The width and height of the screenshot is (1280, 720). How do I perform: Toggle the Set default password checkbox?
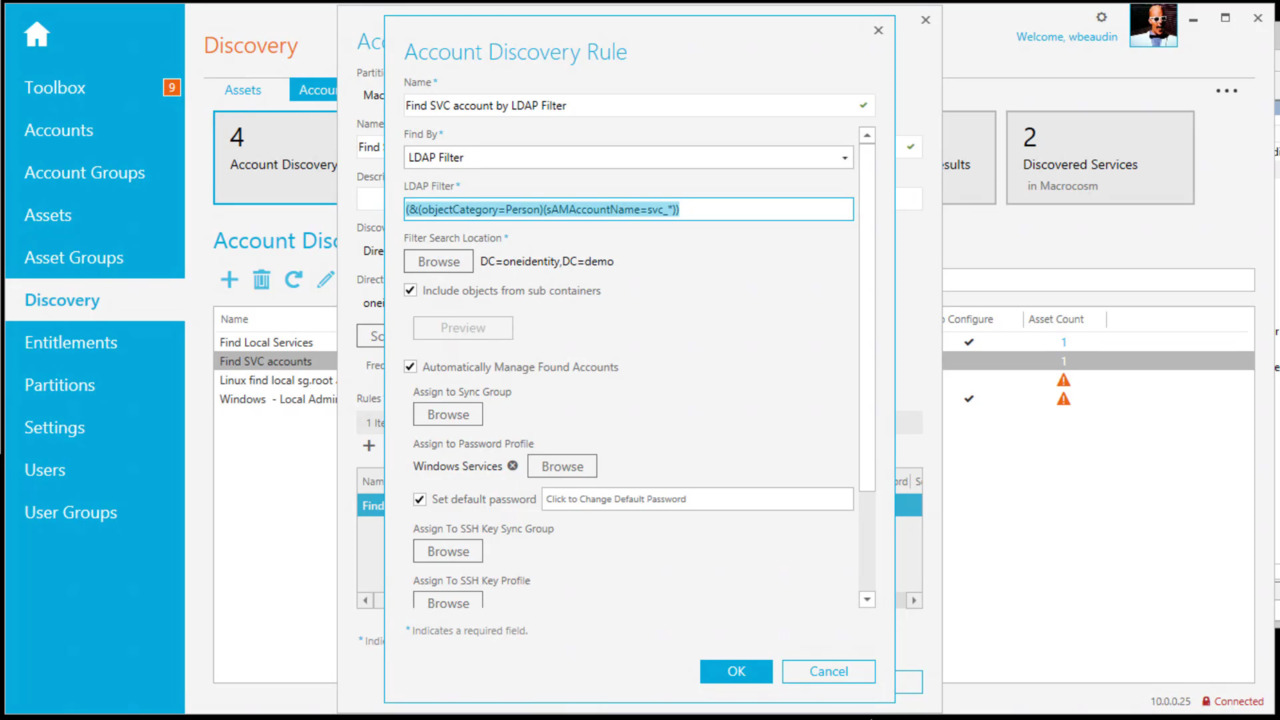pos(420,499)
